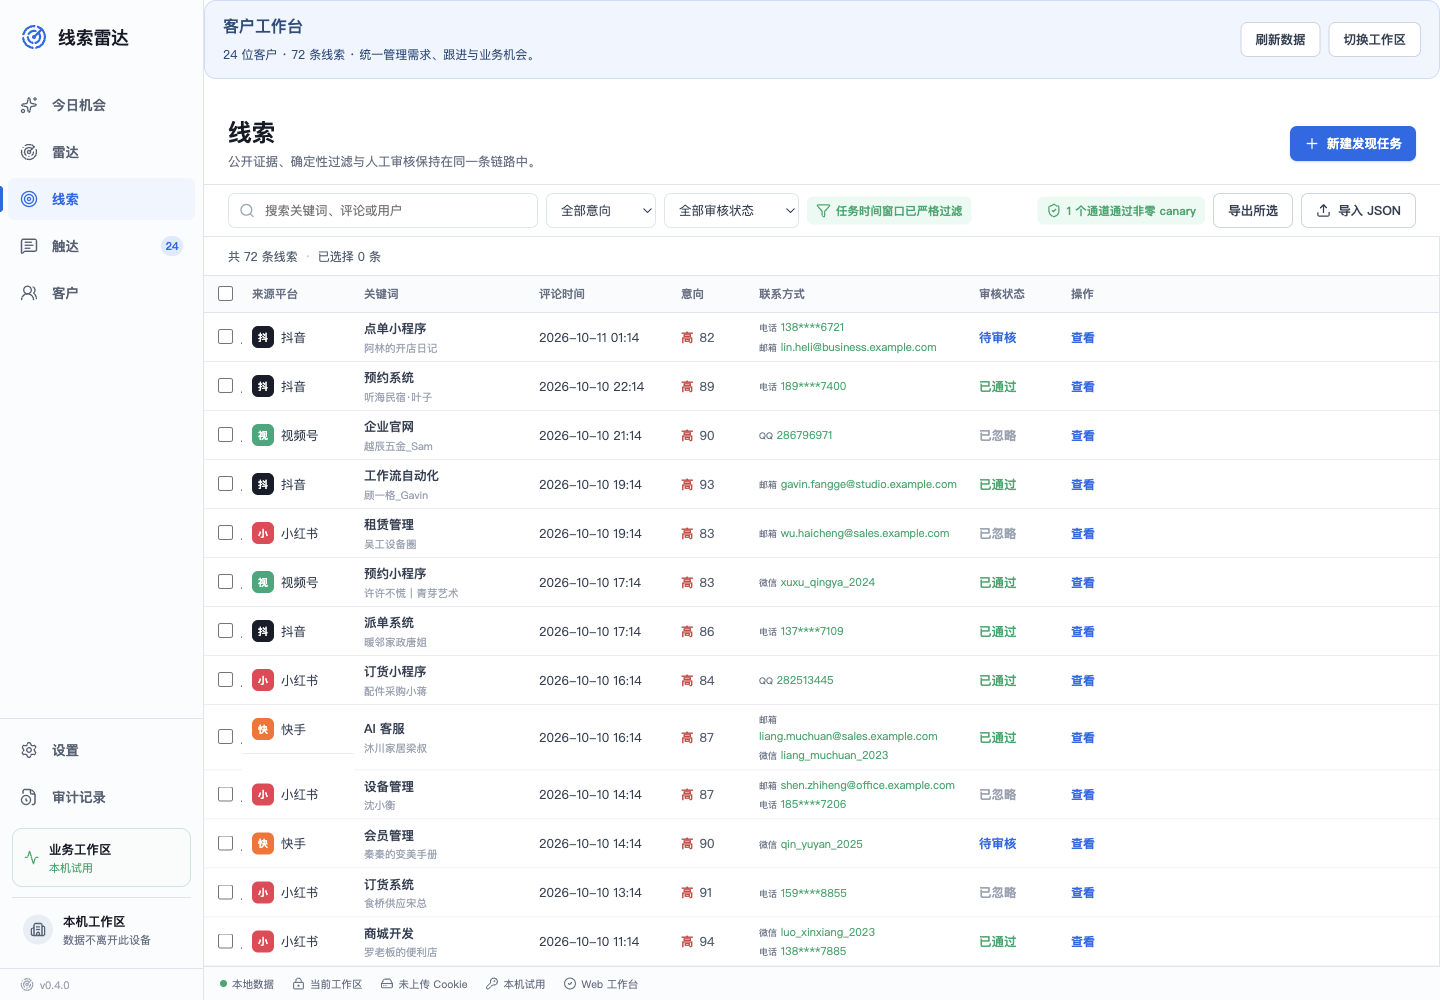The height and width of the screenshot is (1000, 1440).
Task: Open 查看 link for 订货系统 row
Action: click(x=1083, y=893)
